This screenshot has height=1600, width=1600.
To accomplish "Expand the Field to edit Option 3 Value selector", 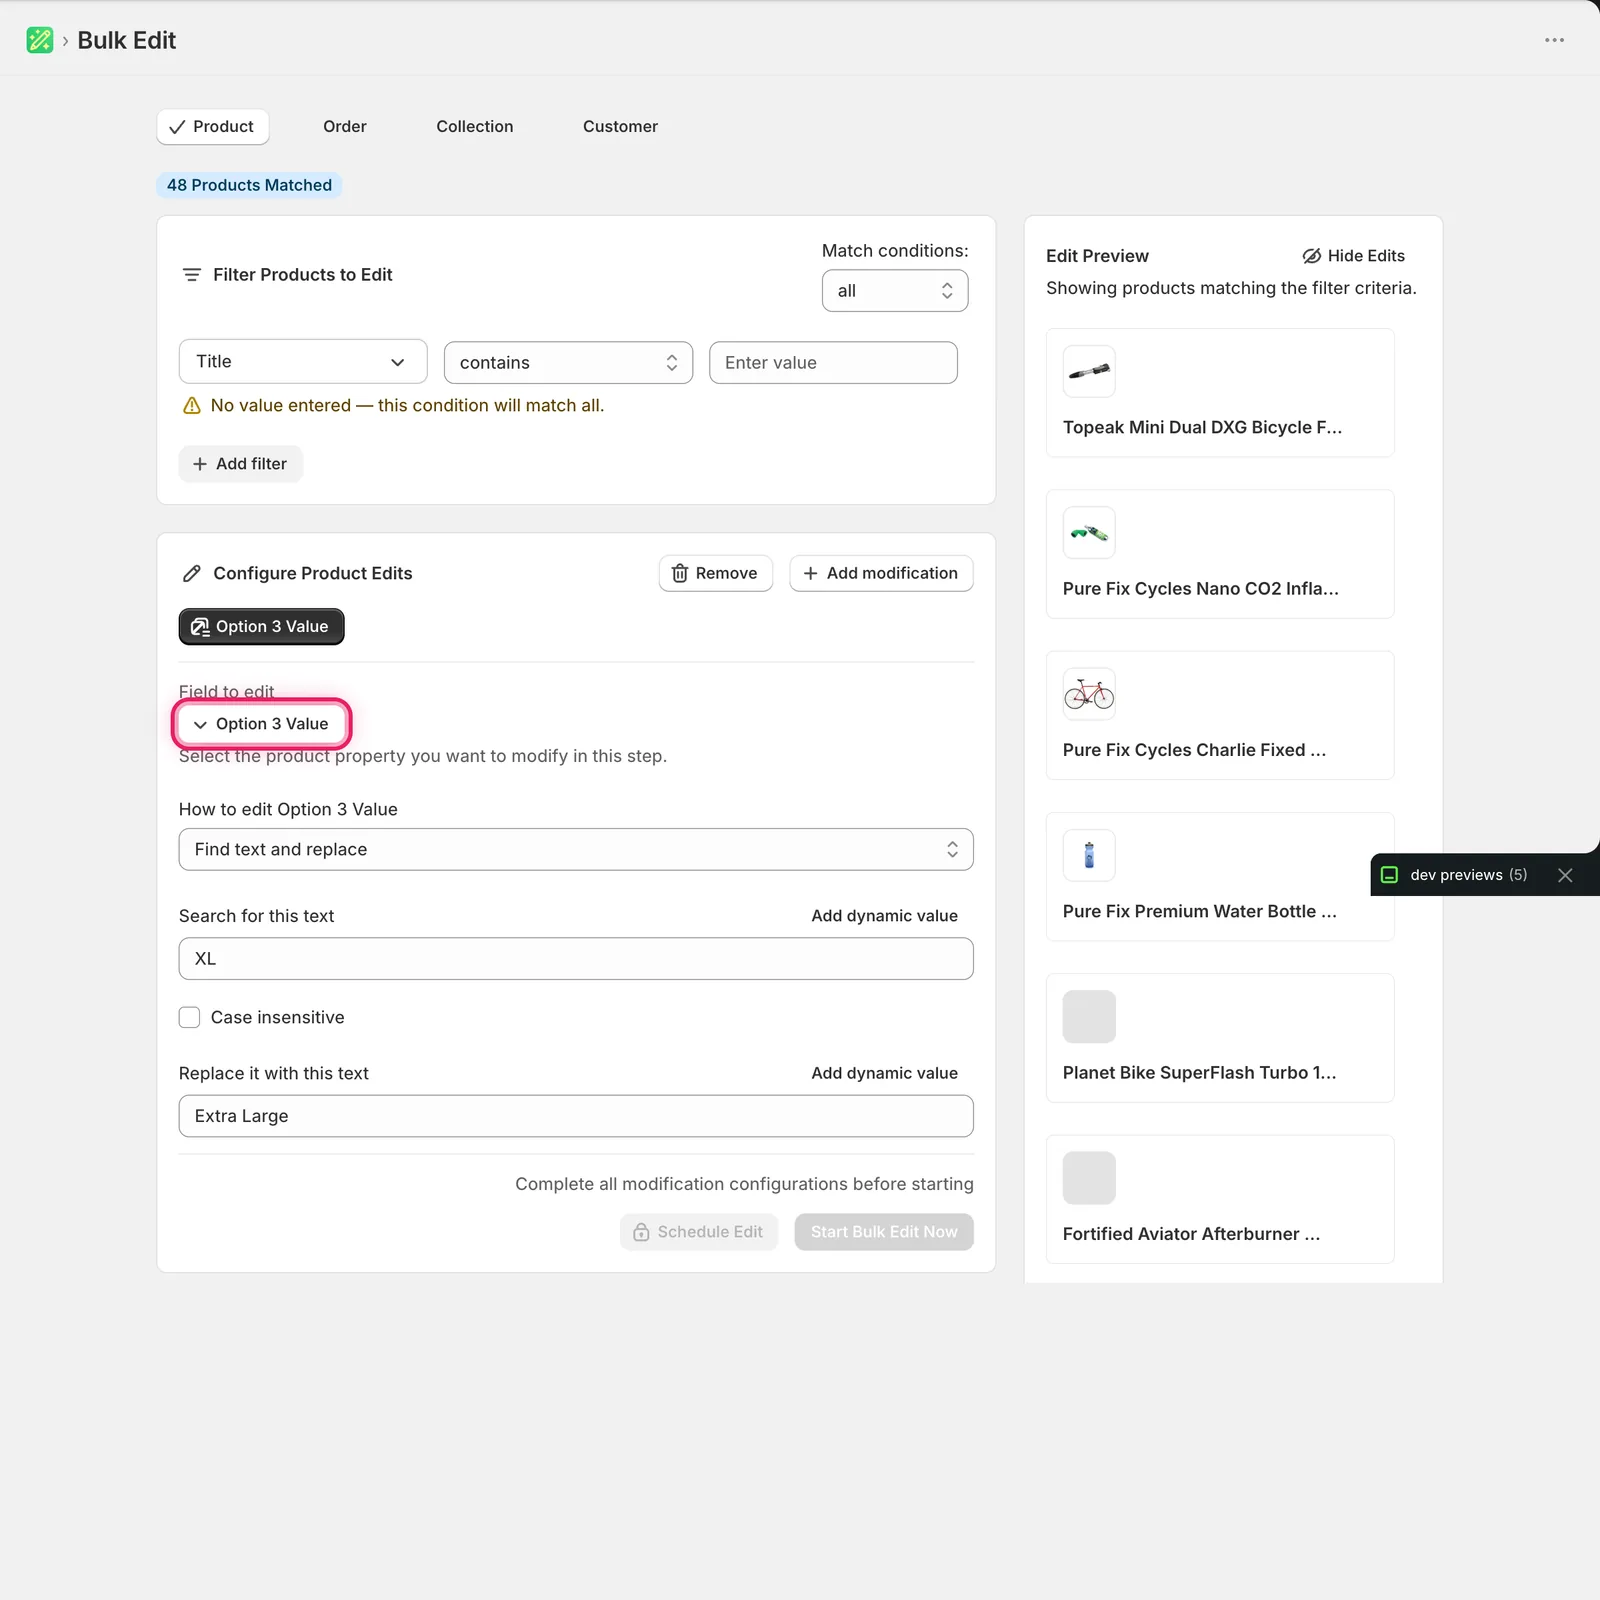I will point(261,724).
